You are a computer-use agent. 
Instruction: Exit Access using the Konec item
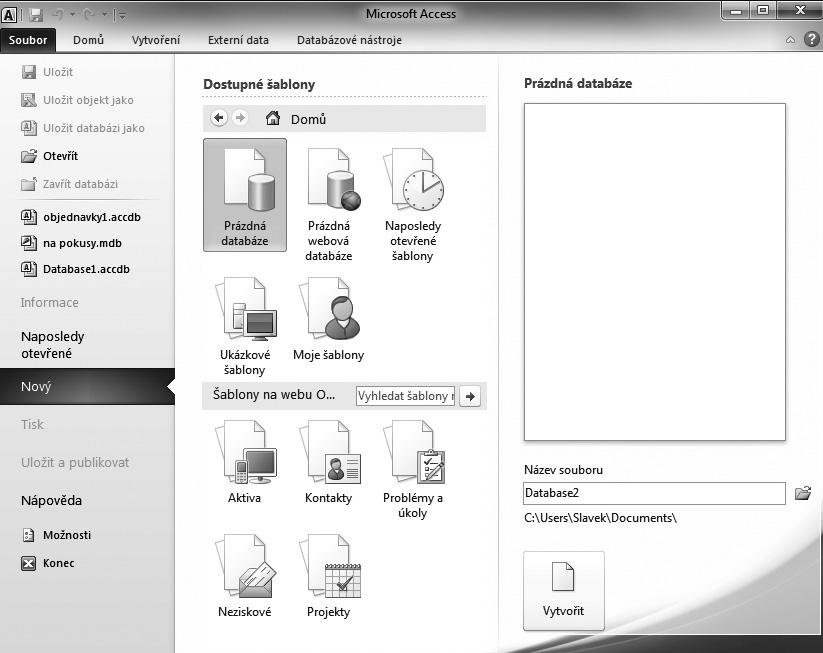click(48, 563)
